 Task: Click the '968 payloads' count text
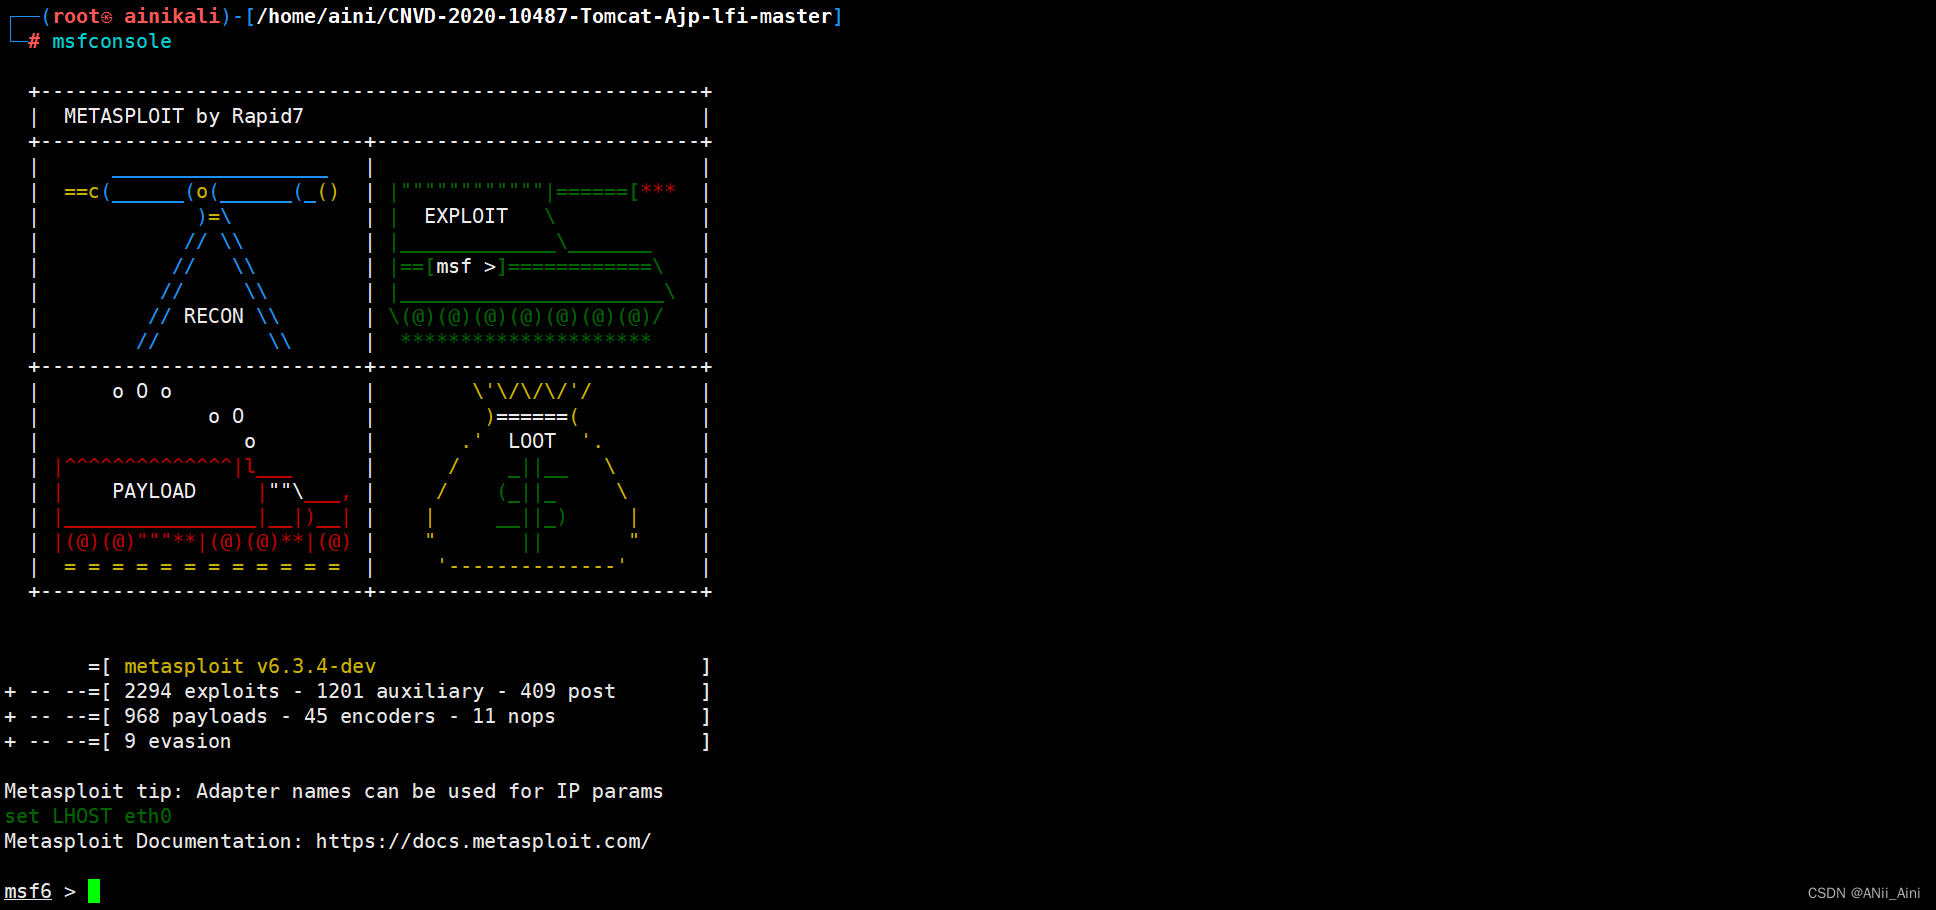pyautogui.click(x=196, y=716)
